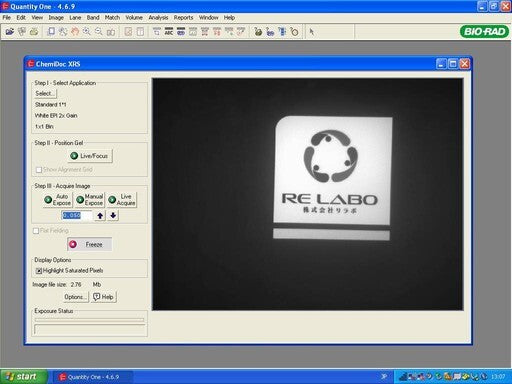Close the ChemiDoc XRS window
This screenshot has width=512, height=384.
(x=464, y=64)
